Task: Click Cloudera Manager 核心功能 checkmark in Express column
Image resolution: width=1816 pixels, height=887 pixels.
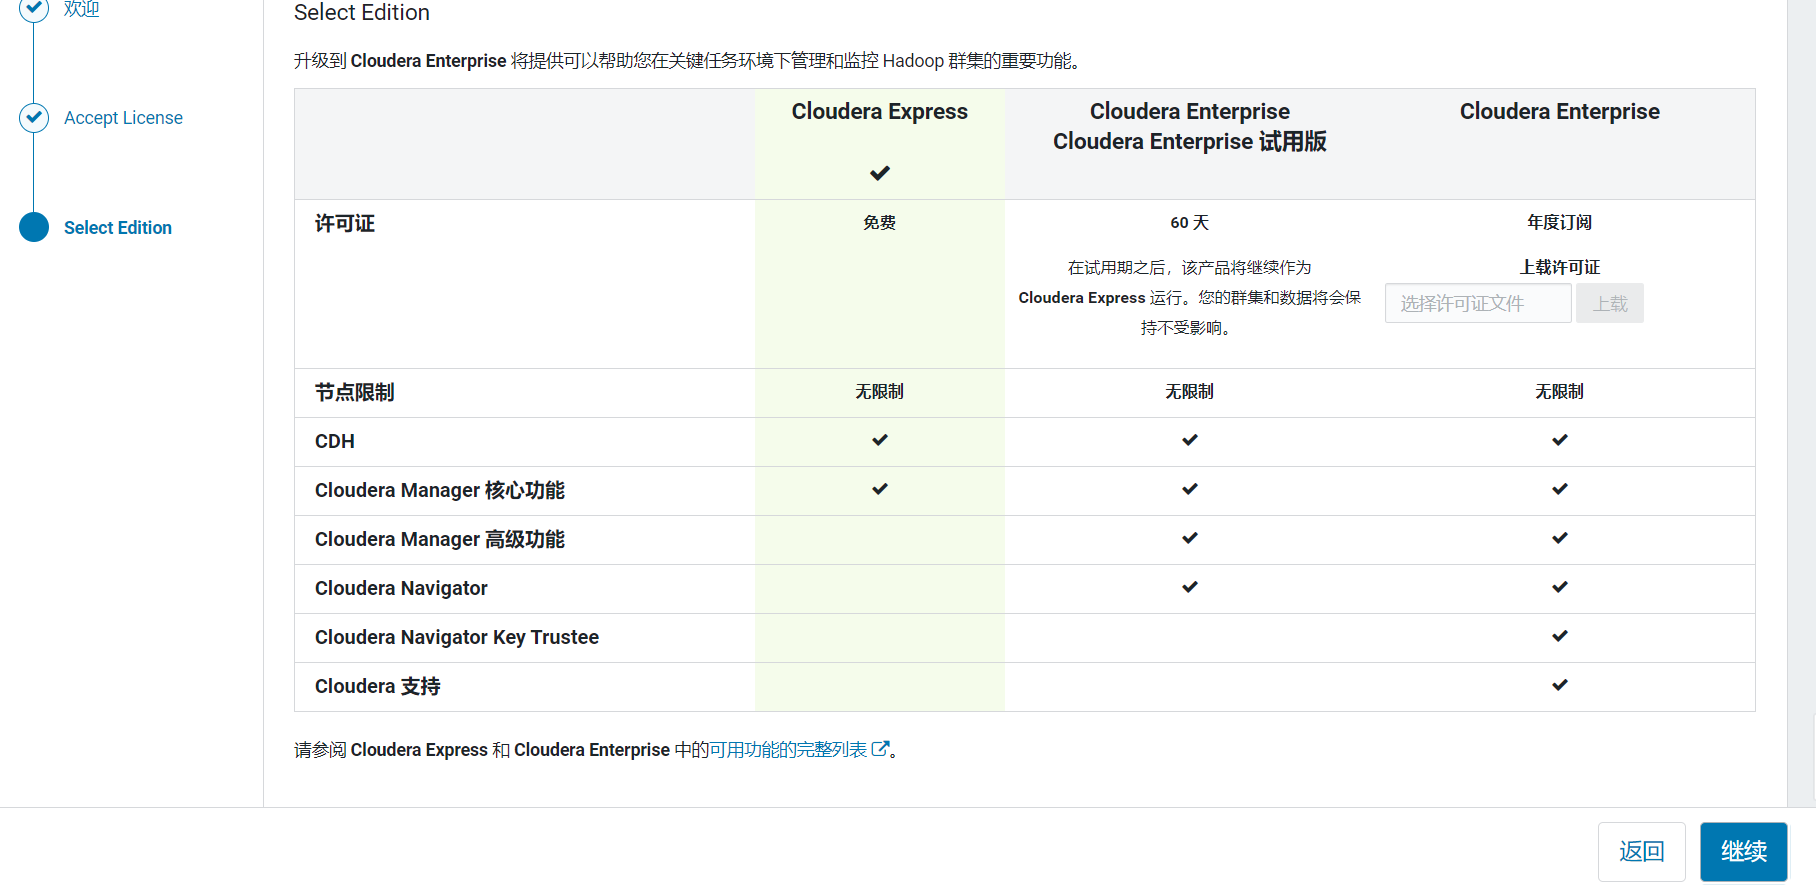Action: pyautogui.click(x=880, y=489)
